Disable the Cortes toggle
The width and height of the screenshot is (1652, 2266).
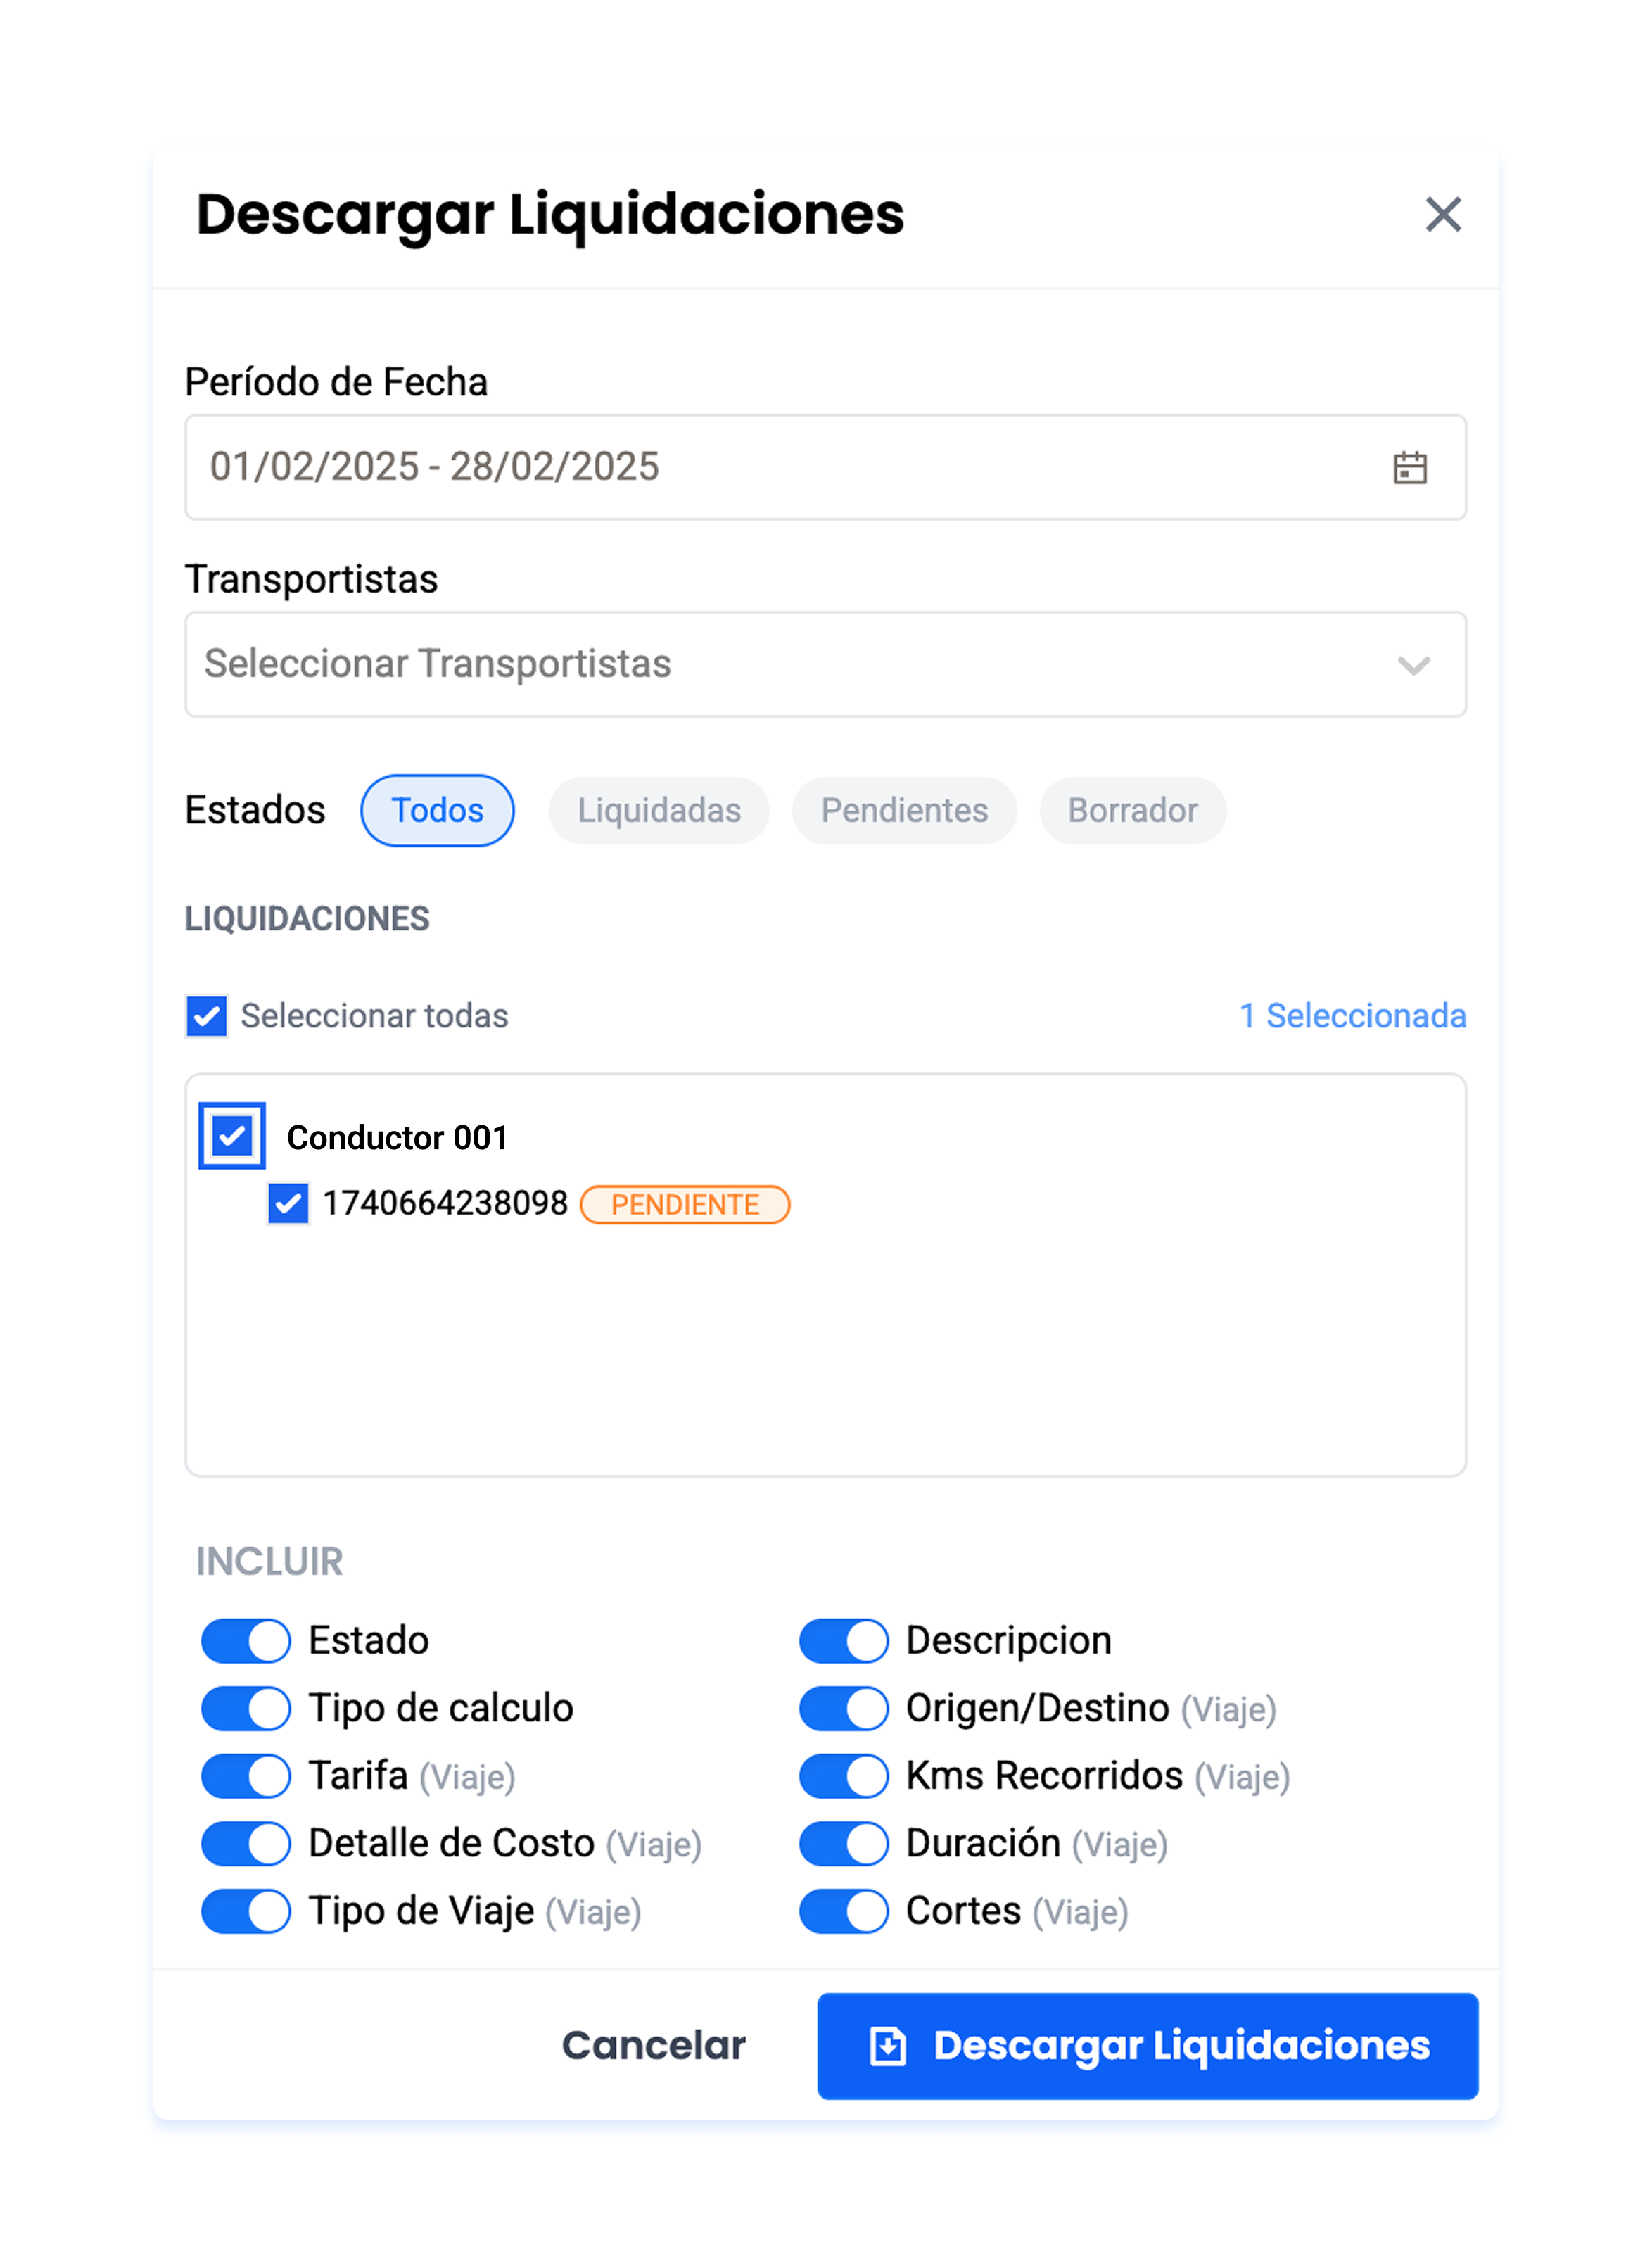coord(844,1911)
